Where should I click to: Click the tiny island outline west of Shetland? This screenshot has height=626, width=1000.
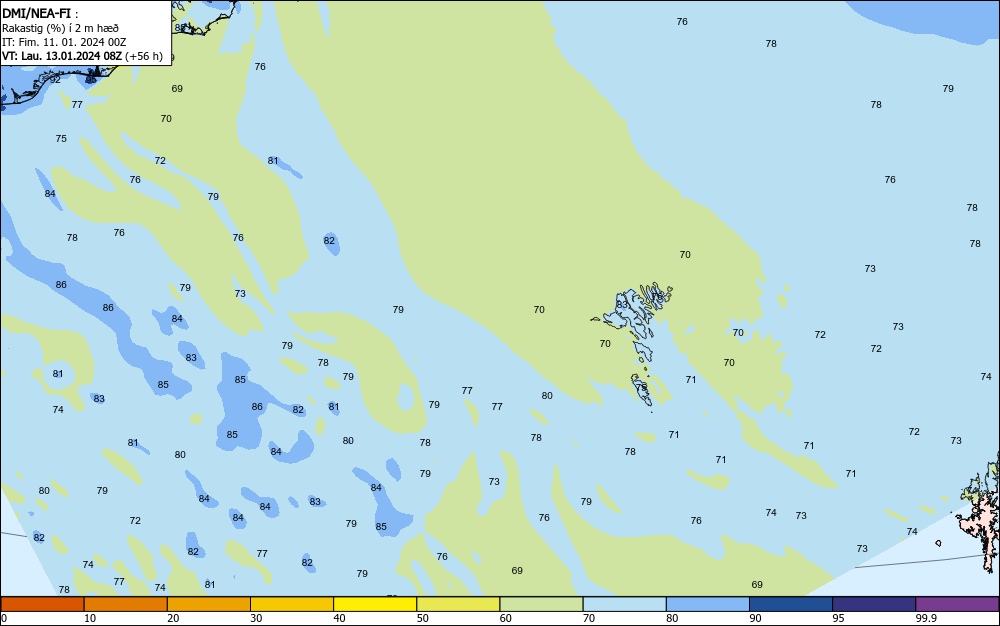pos(938,543)
